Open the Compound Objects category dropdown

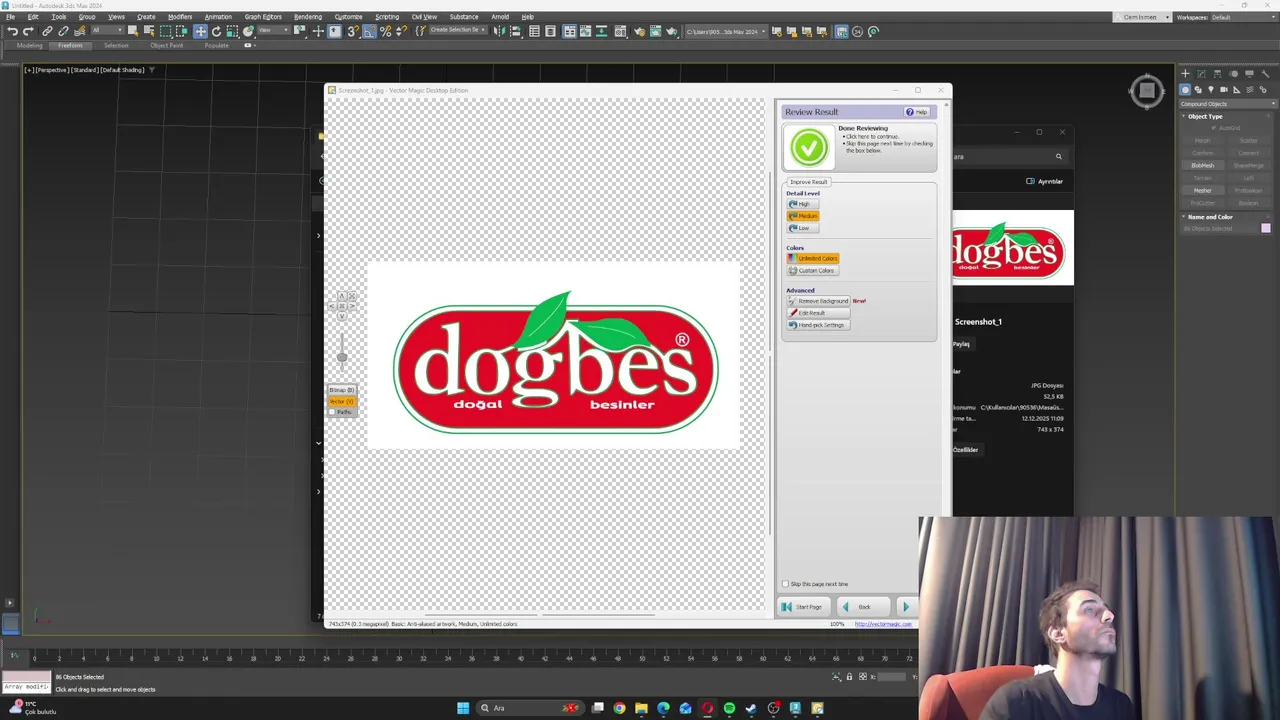tap(1228, 104)
